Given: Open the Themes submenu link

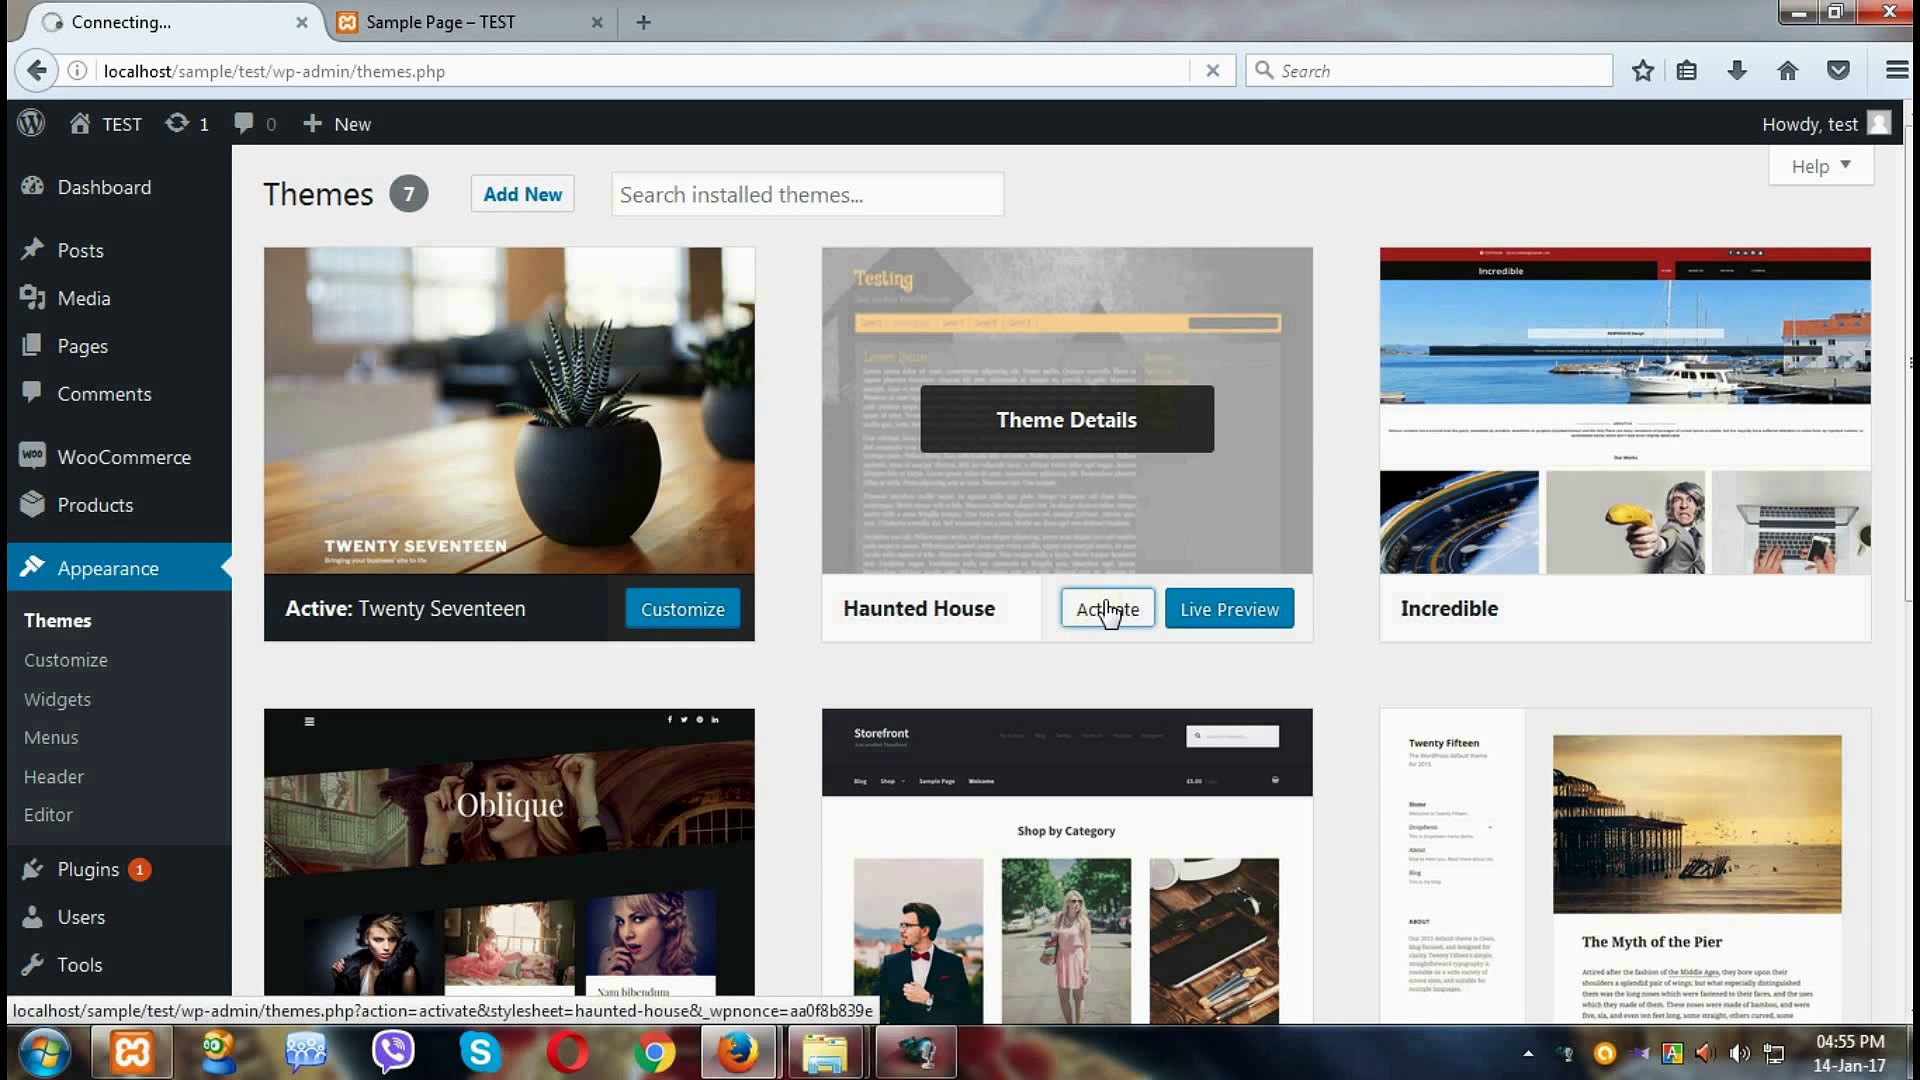Looking at the screenshot, I should [x=58, y=620].
